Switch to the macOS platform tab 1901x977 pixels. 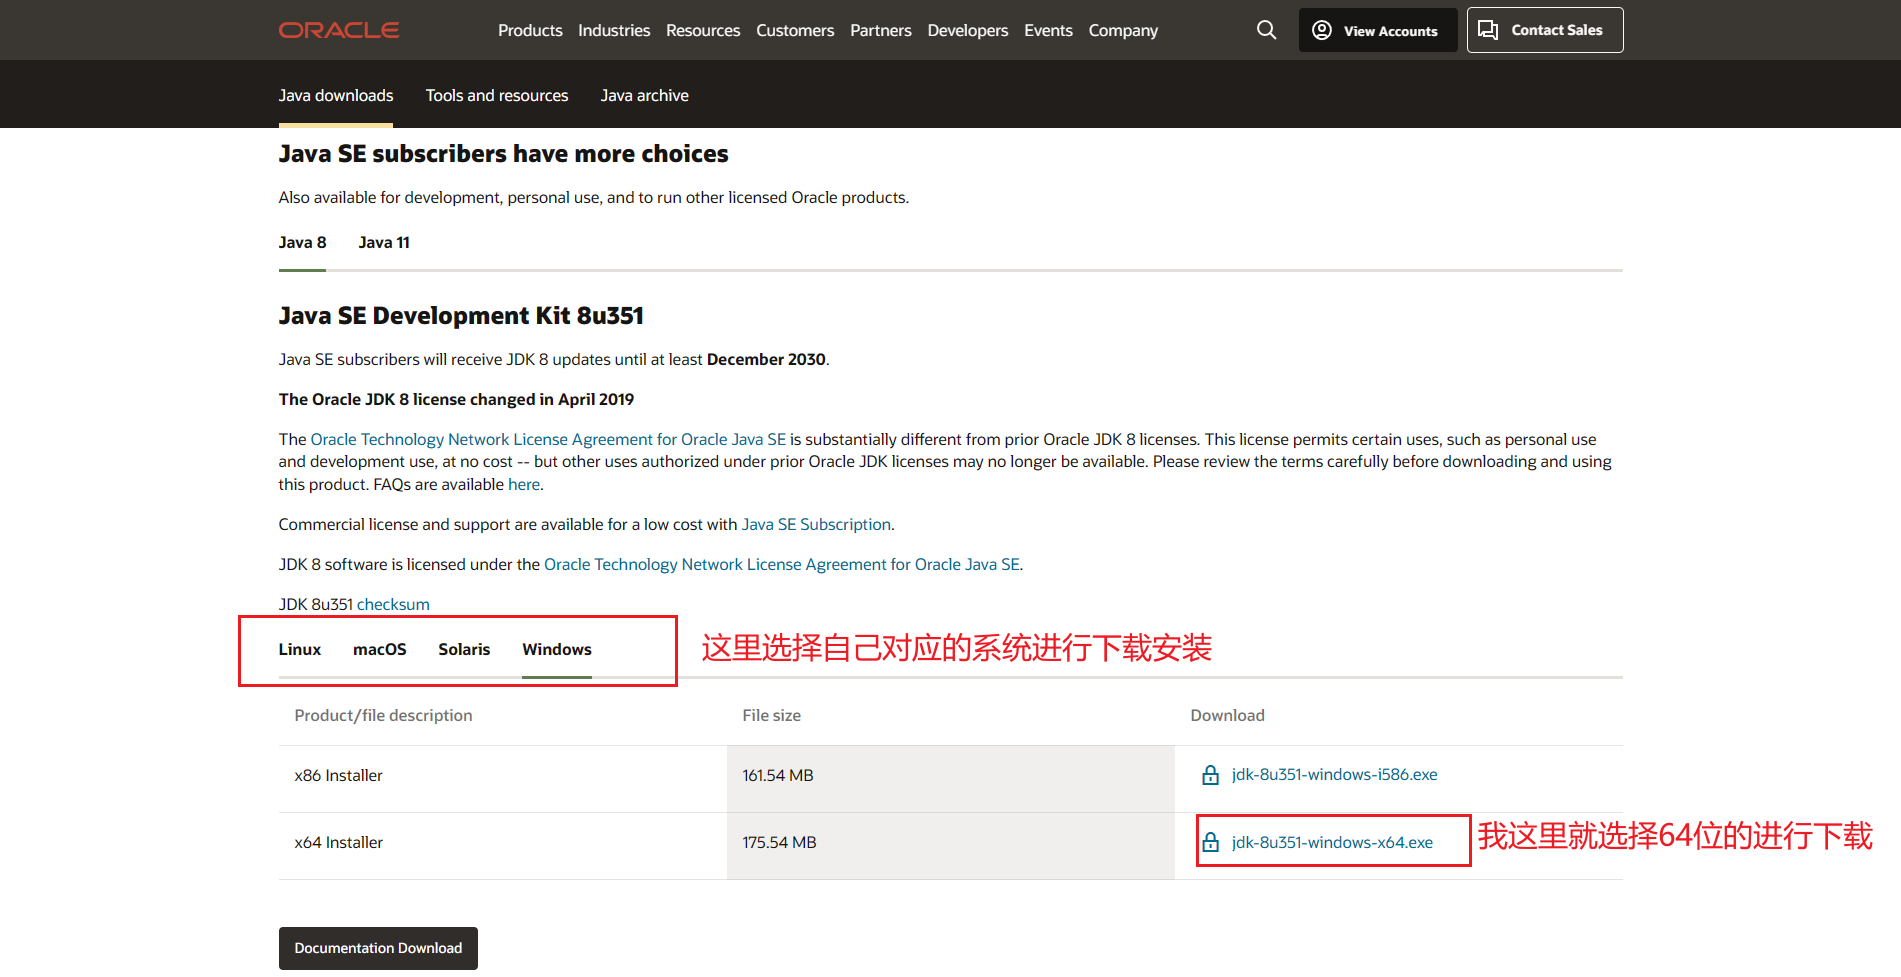pyautogui.click(x=379, y=649)
